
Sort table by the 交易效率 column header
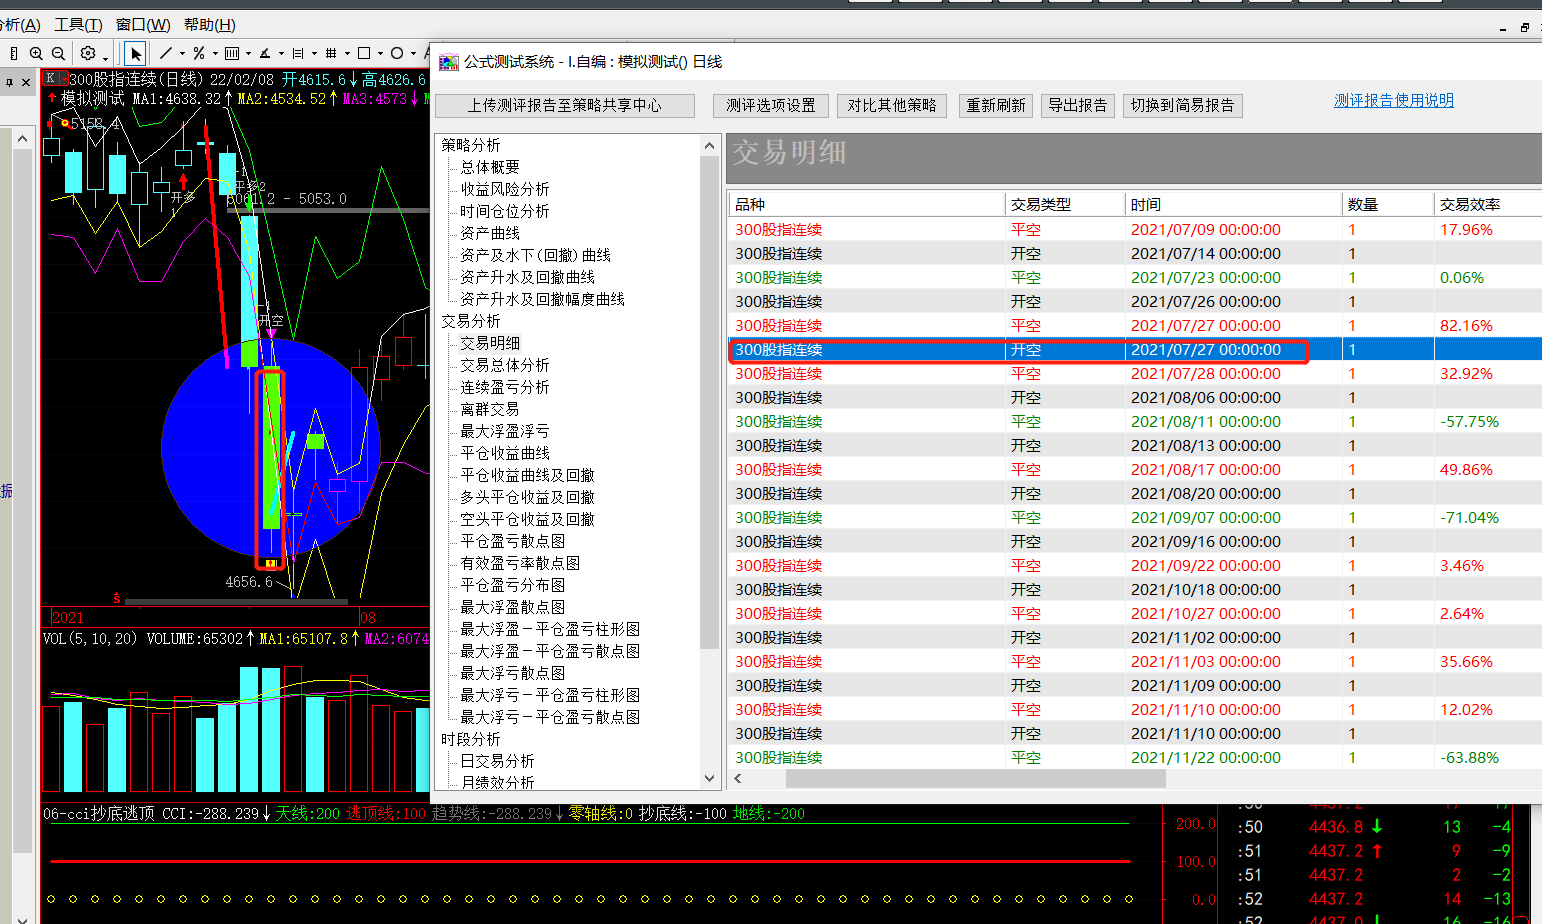(x=1488, y=204)
